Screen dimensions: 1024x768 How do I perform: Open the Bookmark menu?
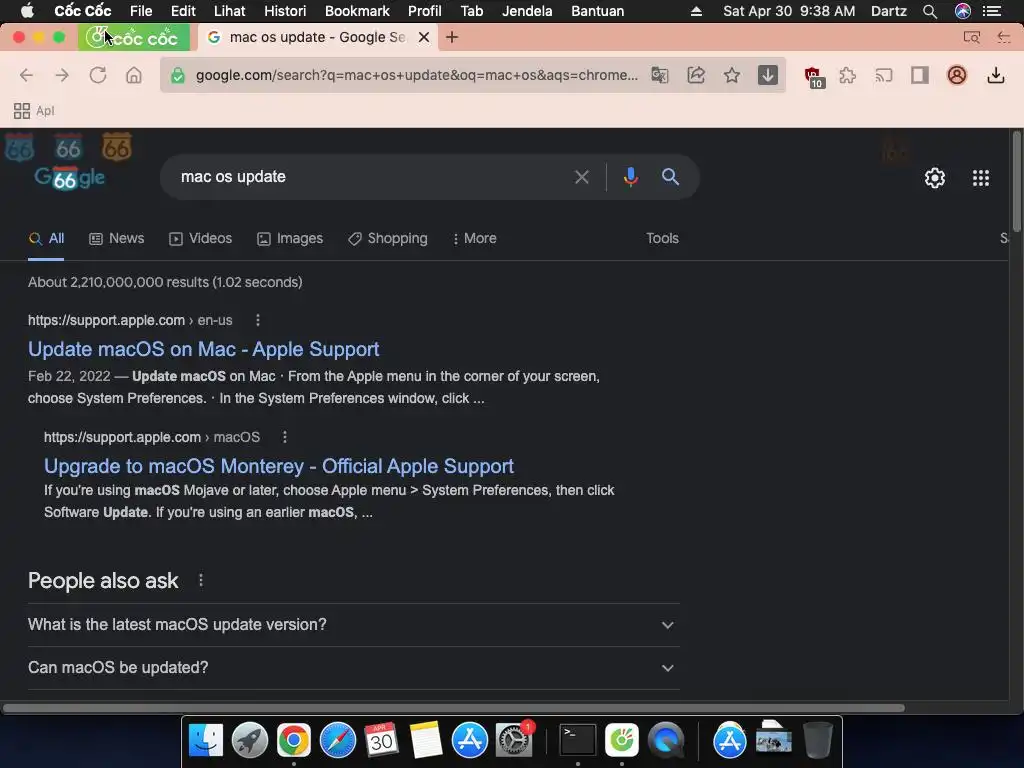tap(357, 11)
